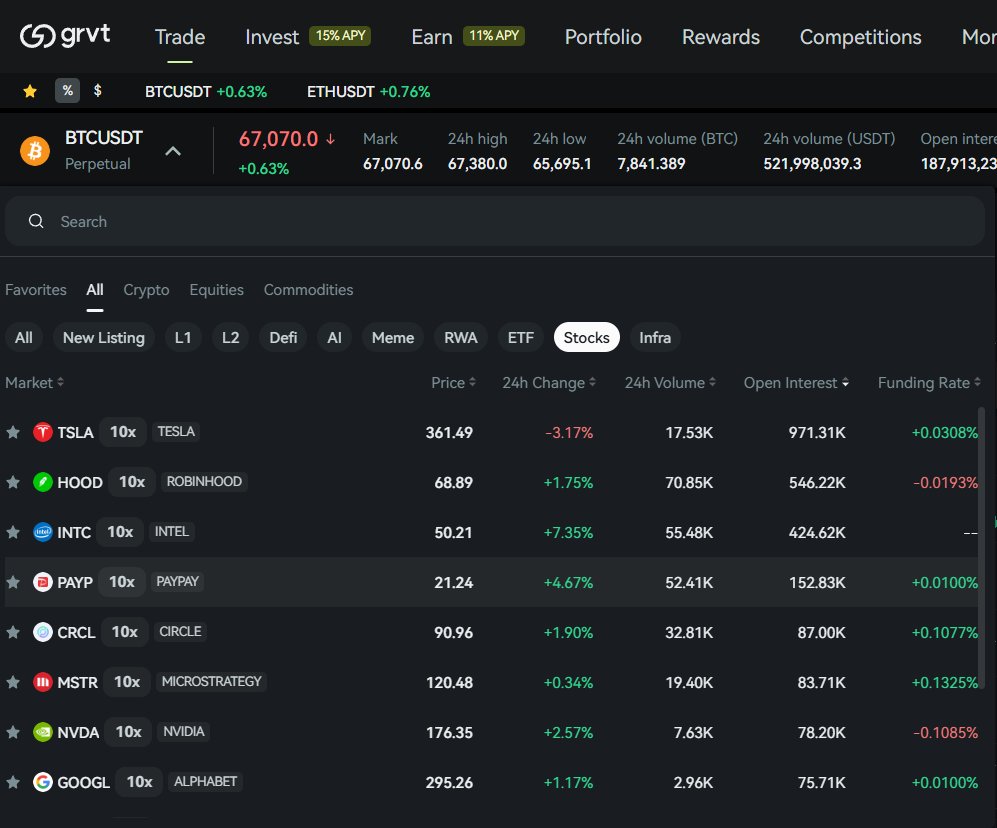Open the Trade menu
This screenshot has width=997, height=828.
(180, 37)
